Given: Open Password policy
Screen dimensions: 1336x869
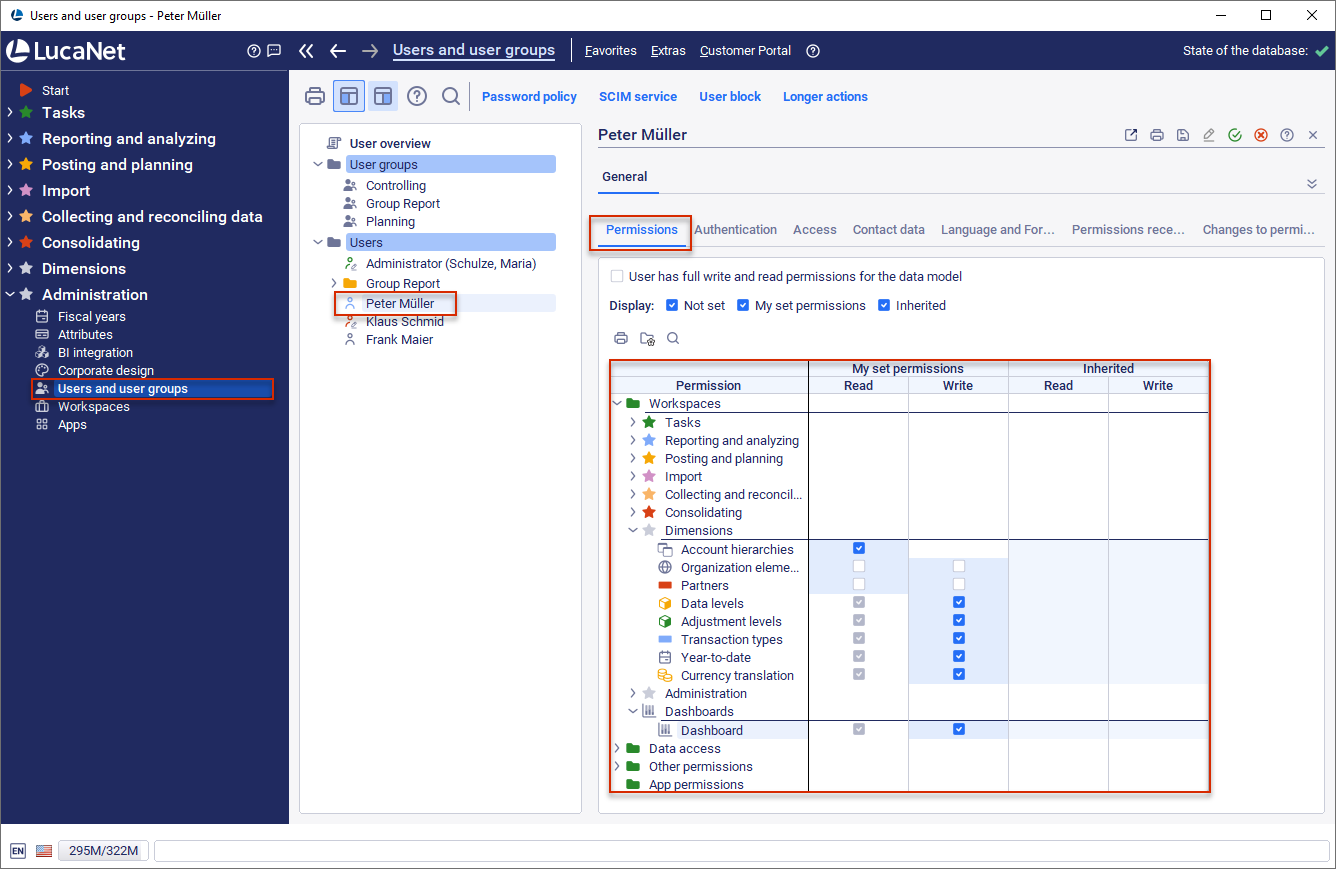Looking at the screenshot, I should point(529,97).
